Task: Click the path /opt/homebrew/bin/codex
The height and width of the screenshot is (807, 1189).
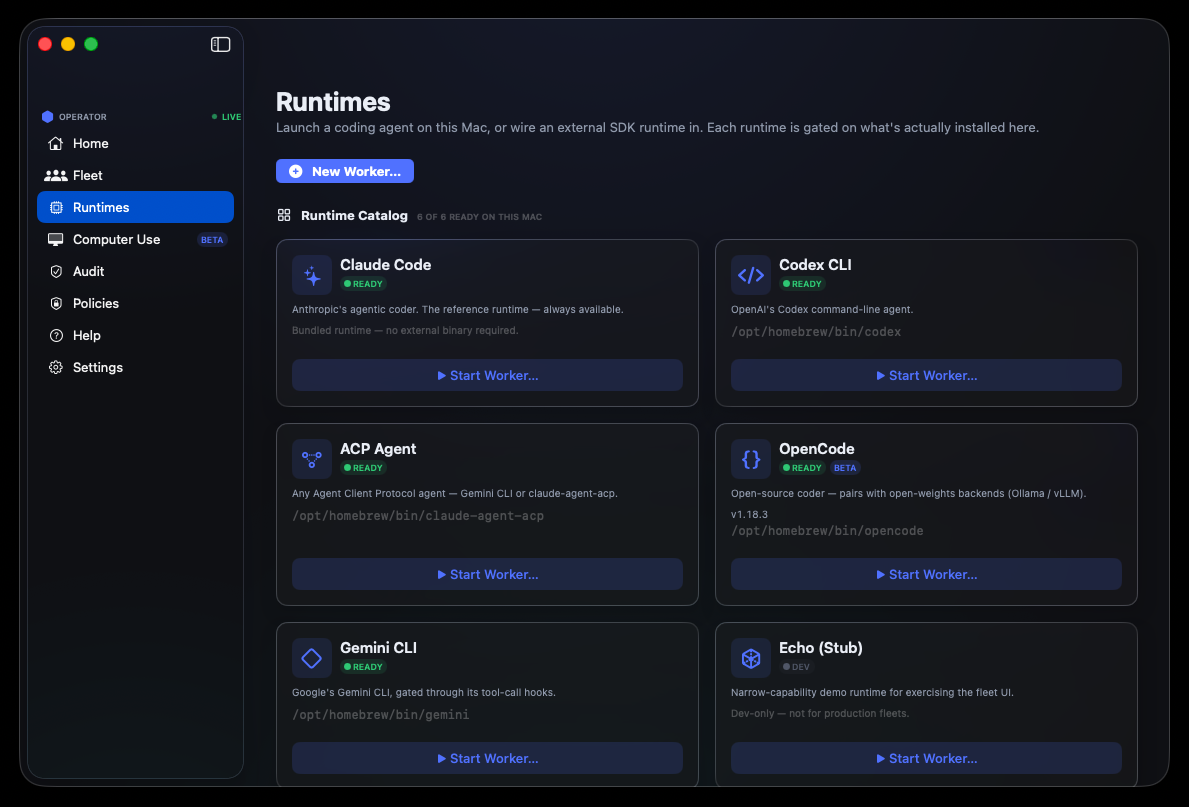Action: point(816,331)
